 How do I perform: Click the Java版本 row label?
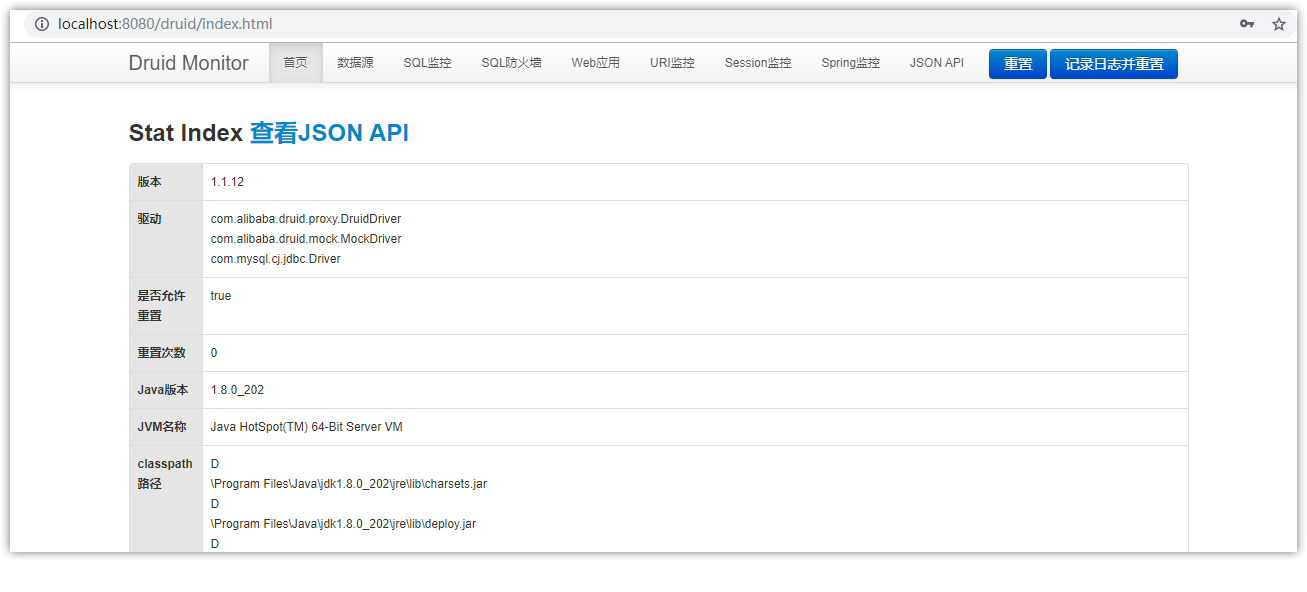point(162,390)
